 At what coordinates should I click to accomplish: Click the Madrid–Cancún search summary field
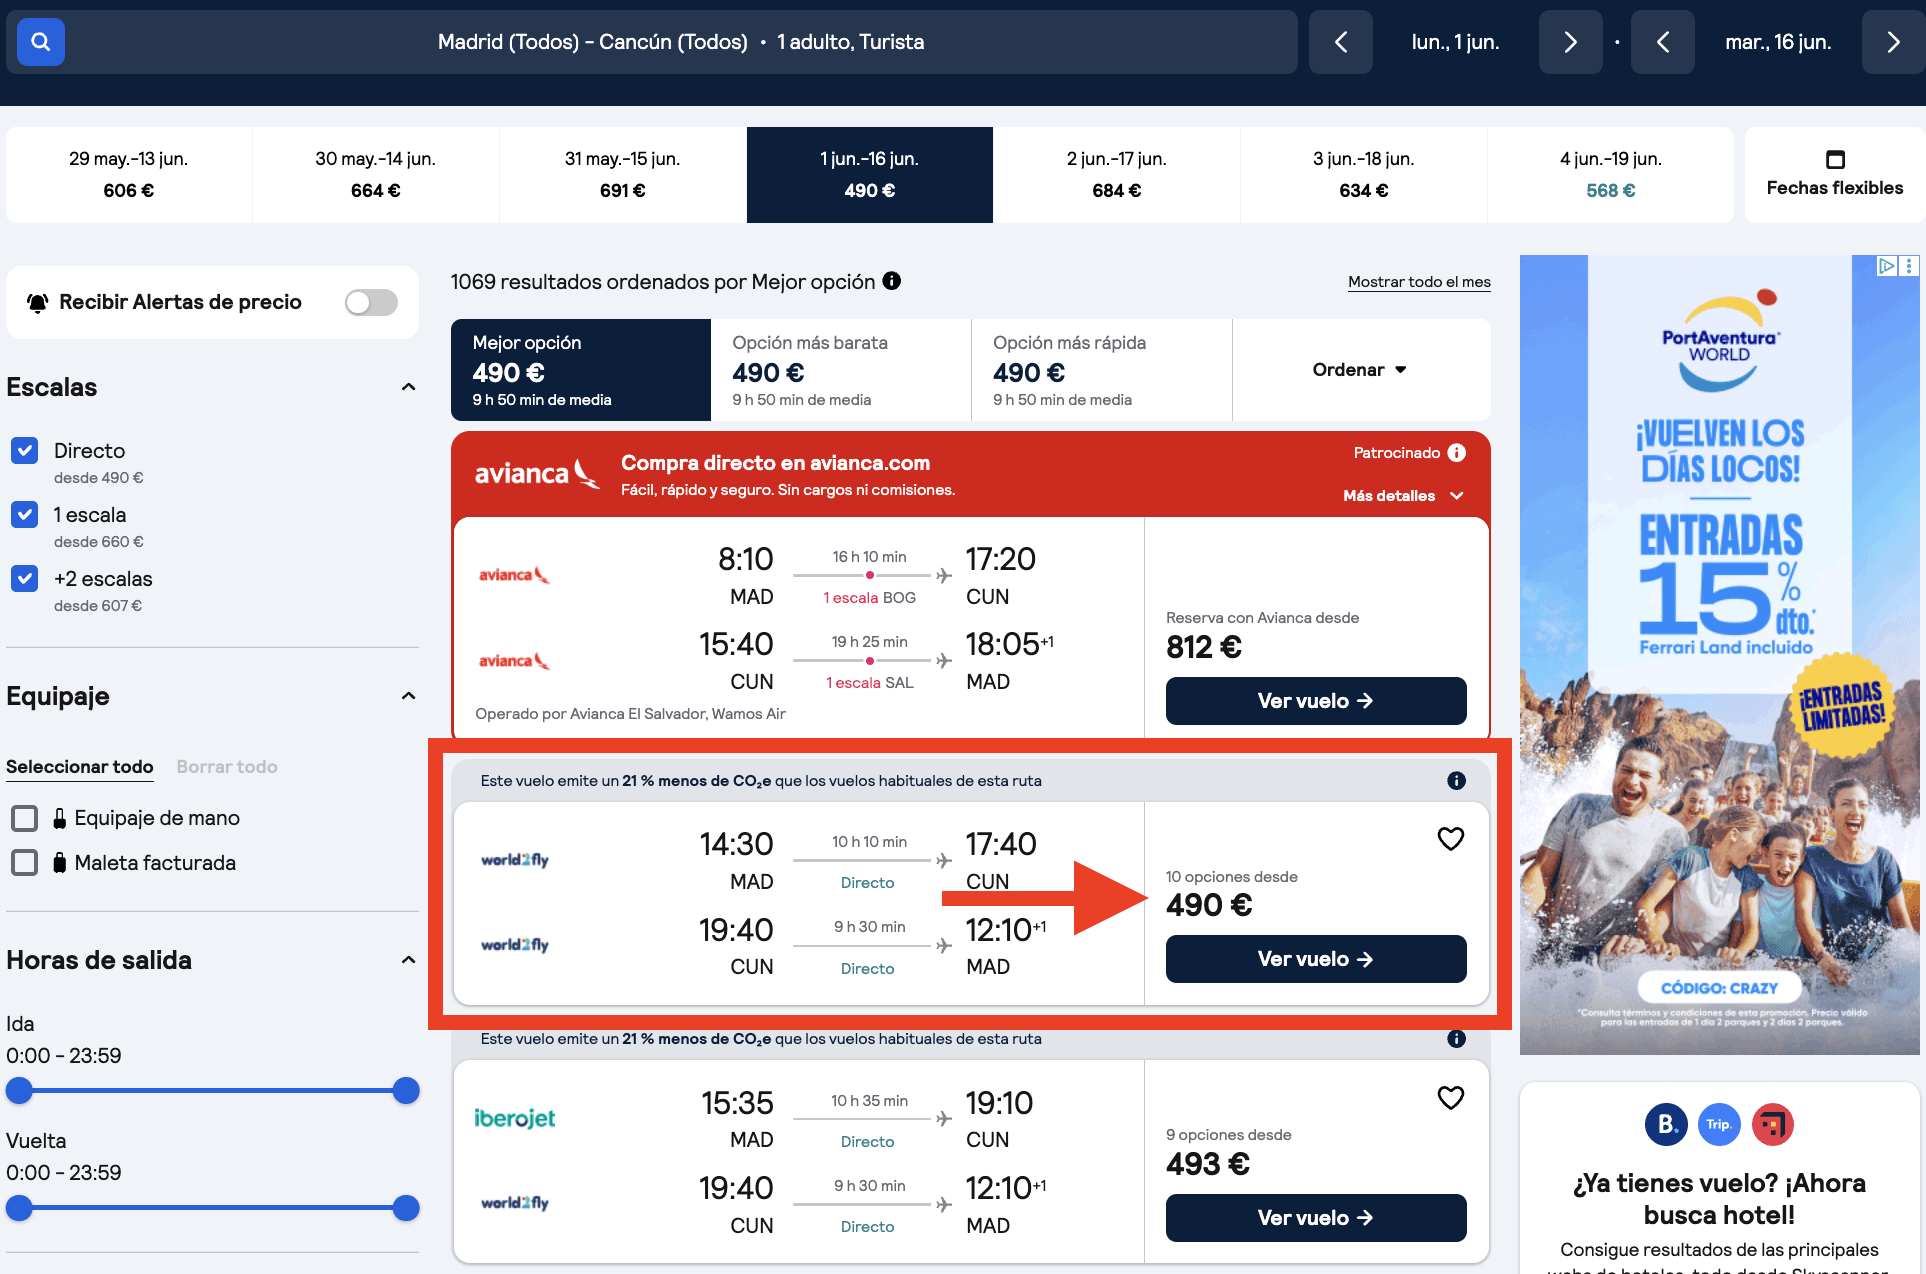683,42
